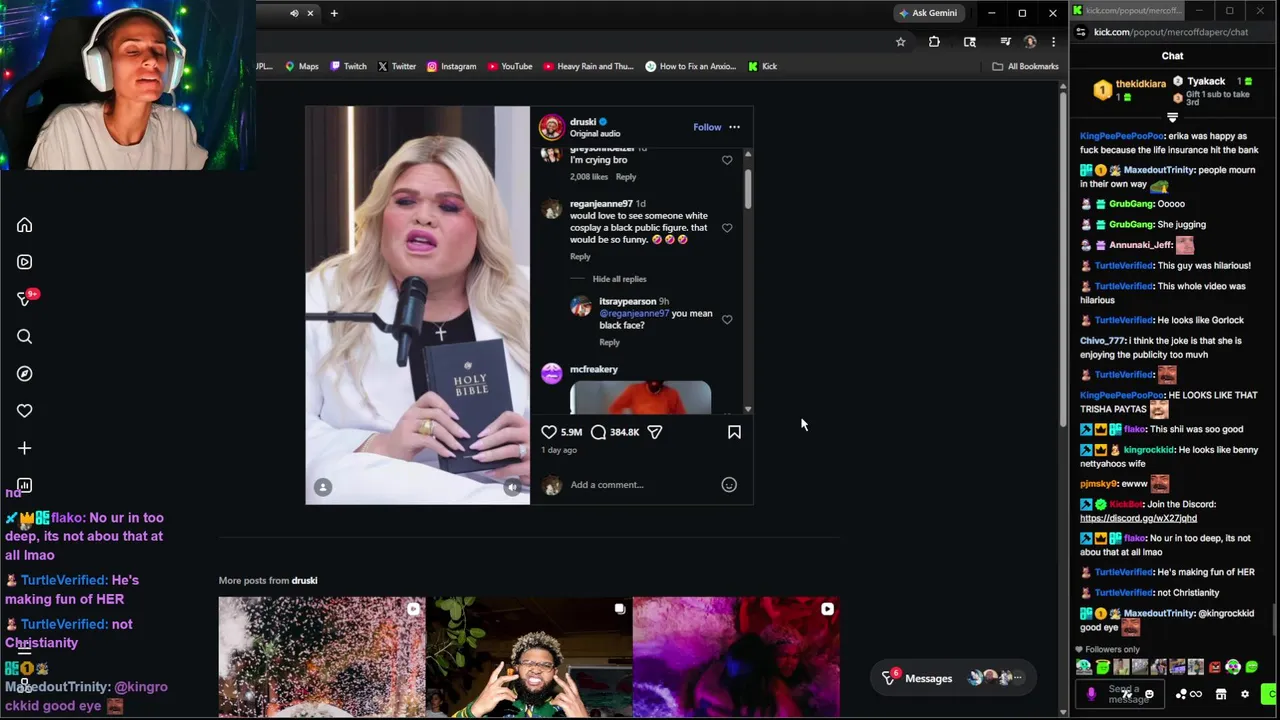Open Chrome media controls icon

tap(1005, 42)
